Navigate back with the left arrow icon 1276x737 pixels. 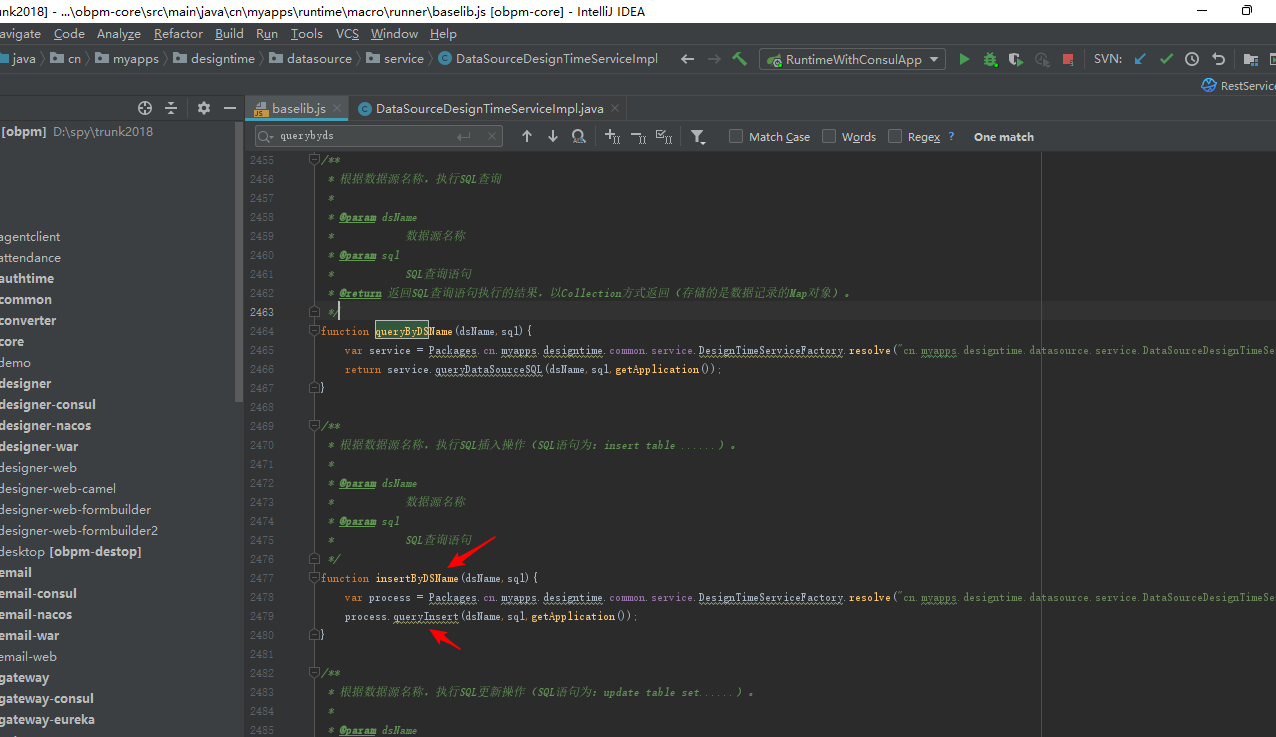tap(687, 59)
